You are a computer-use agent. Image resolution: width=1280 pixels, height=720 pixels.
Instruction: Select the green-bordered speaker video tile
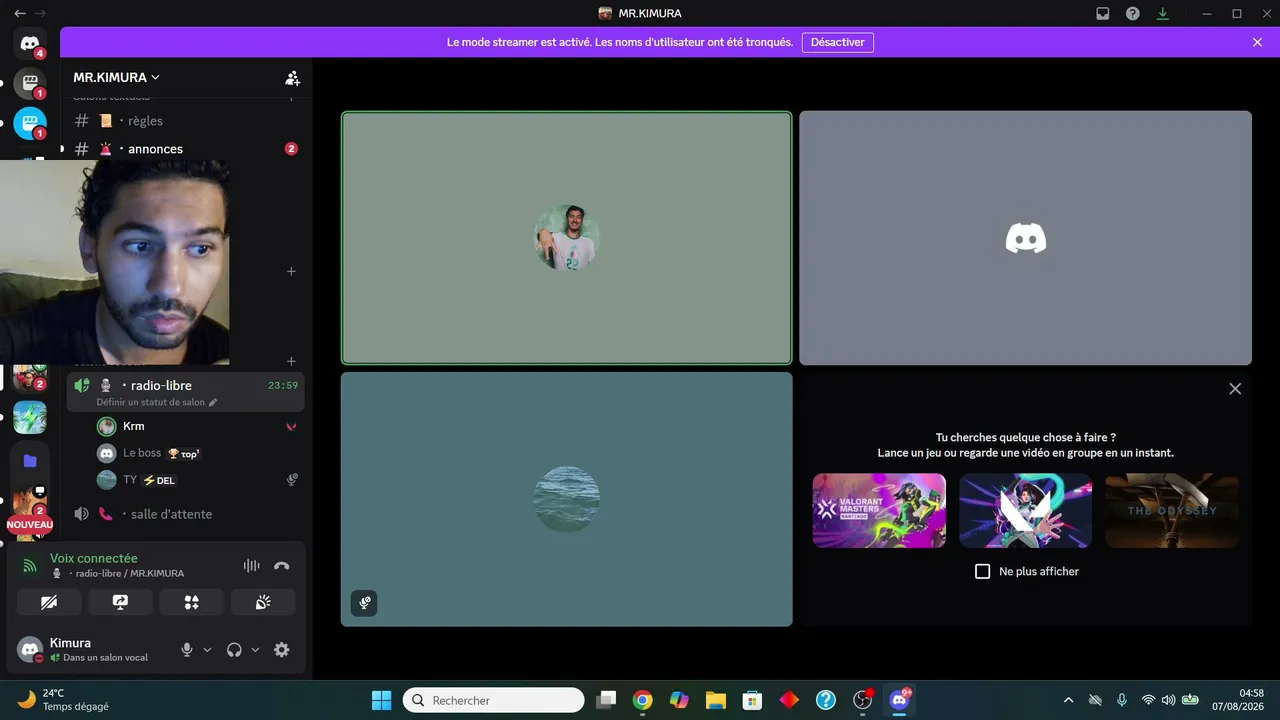click(567, 238)
